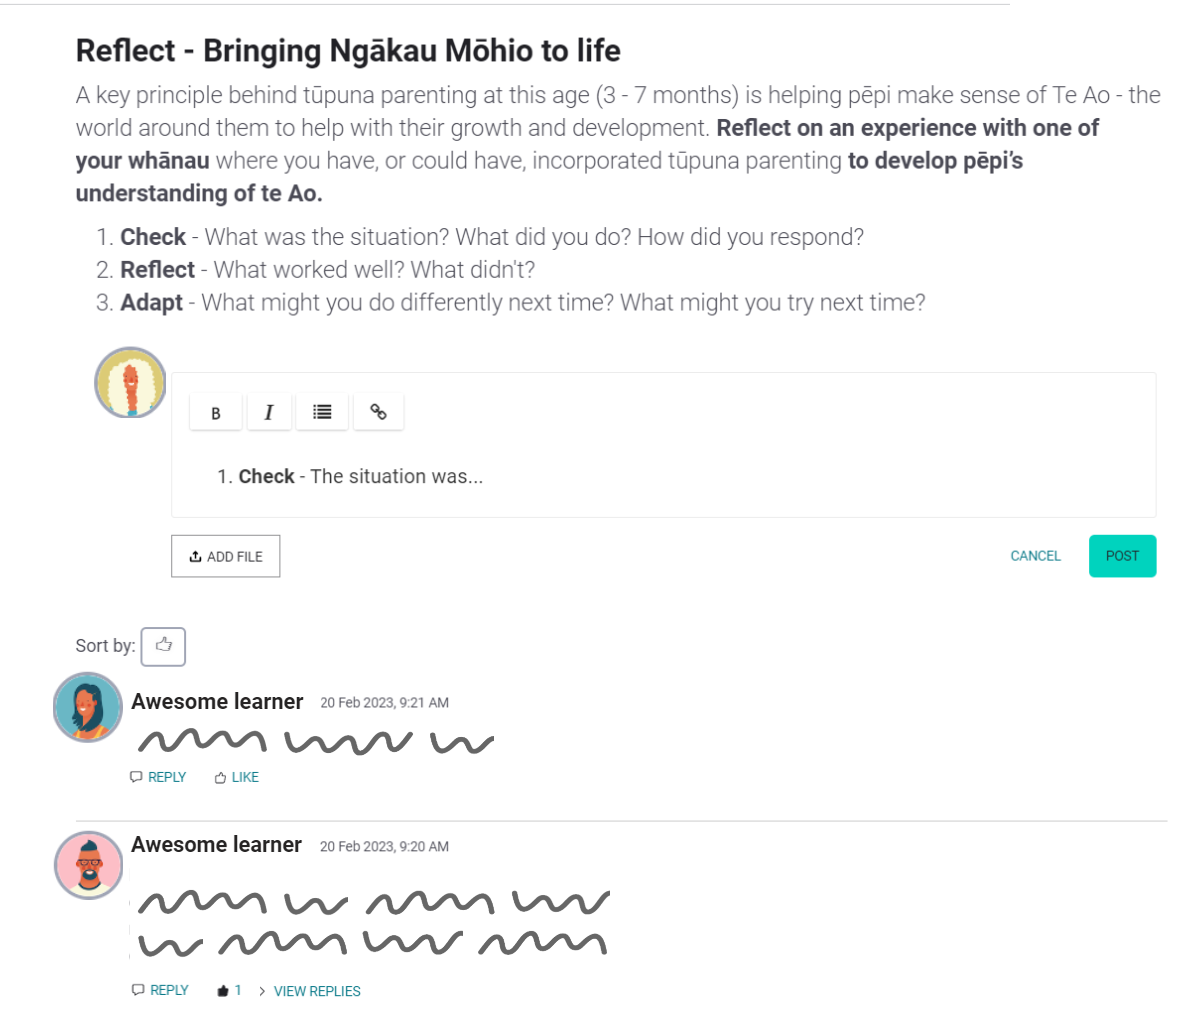Sort comments by likes thumbs-up icon

coord(164,646)
